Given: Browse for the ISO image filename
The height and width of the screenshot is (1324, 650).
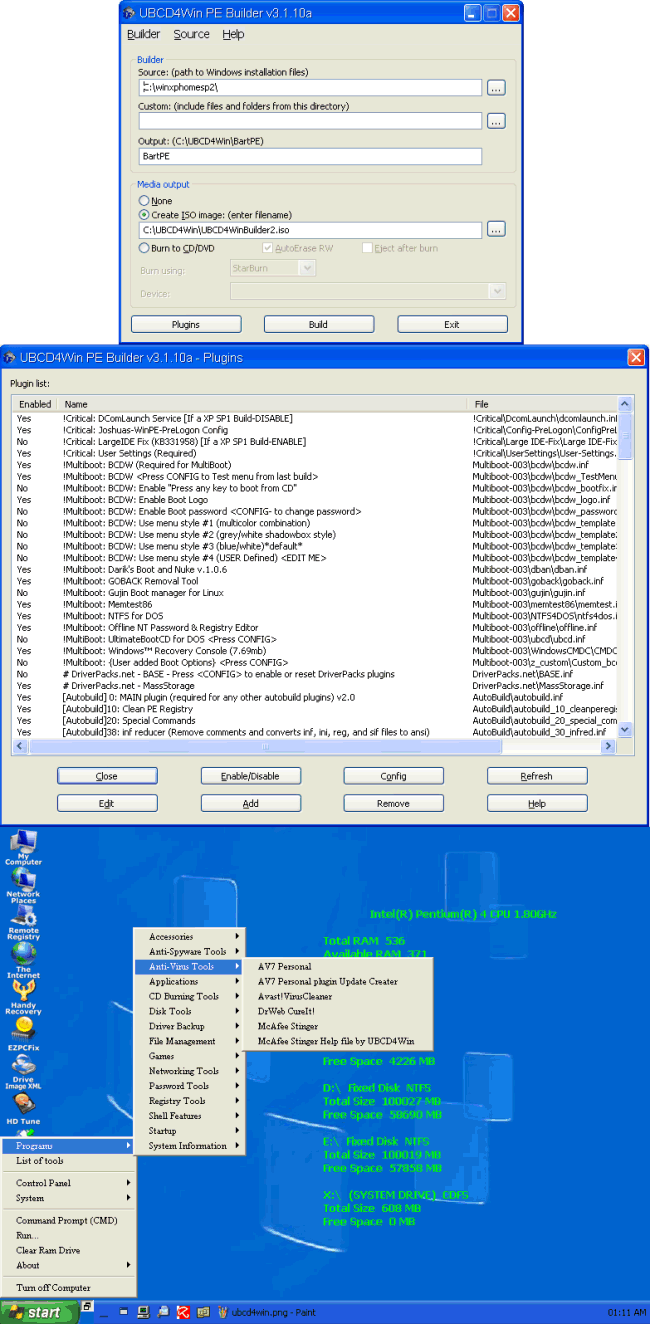Looking at the screenshot, I should click(x=496, y=230).
